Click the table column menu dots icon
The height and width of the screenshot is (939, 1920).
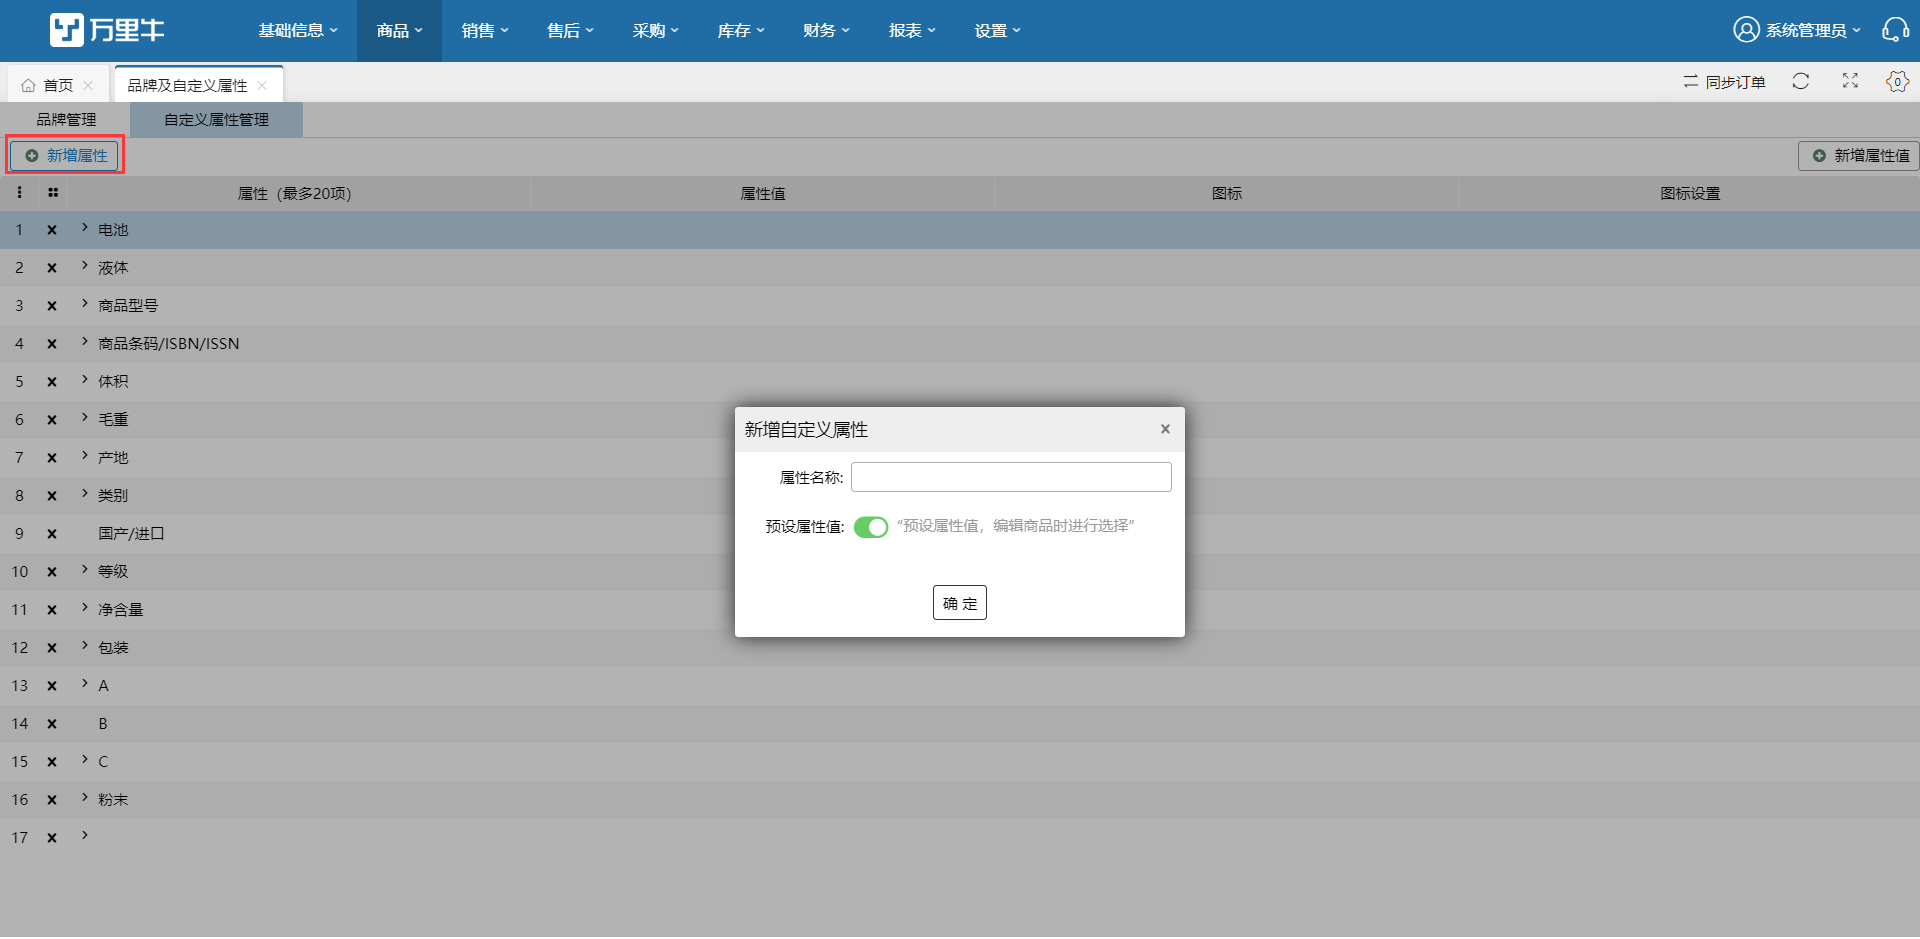[19, 193]
